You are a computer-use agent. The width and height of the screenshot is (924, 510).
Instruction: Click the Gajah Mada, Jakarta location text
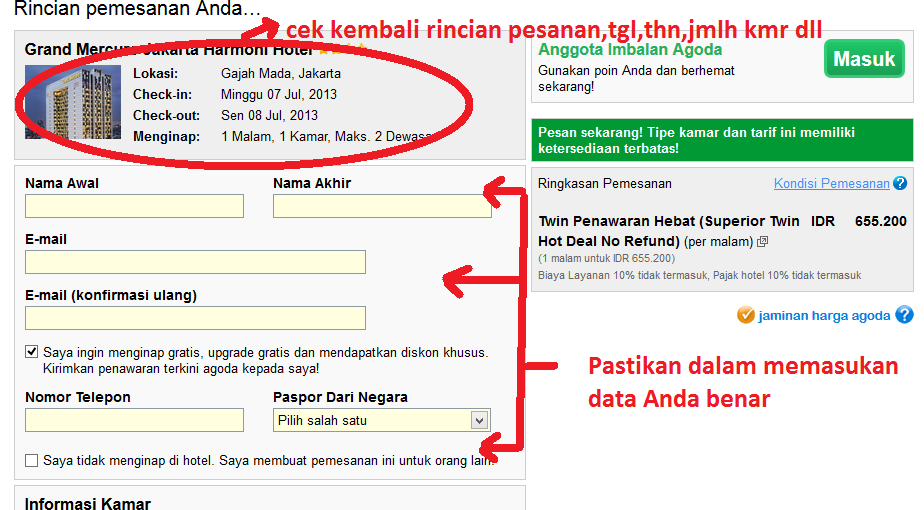point(280,74)
